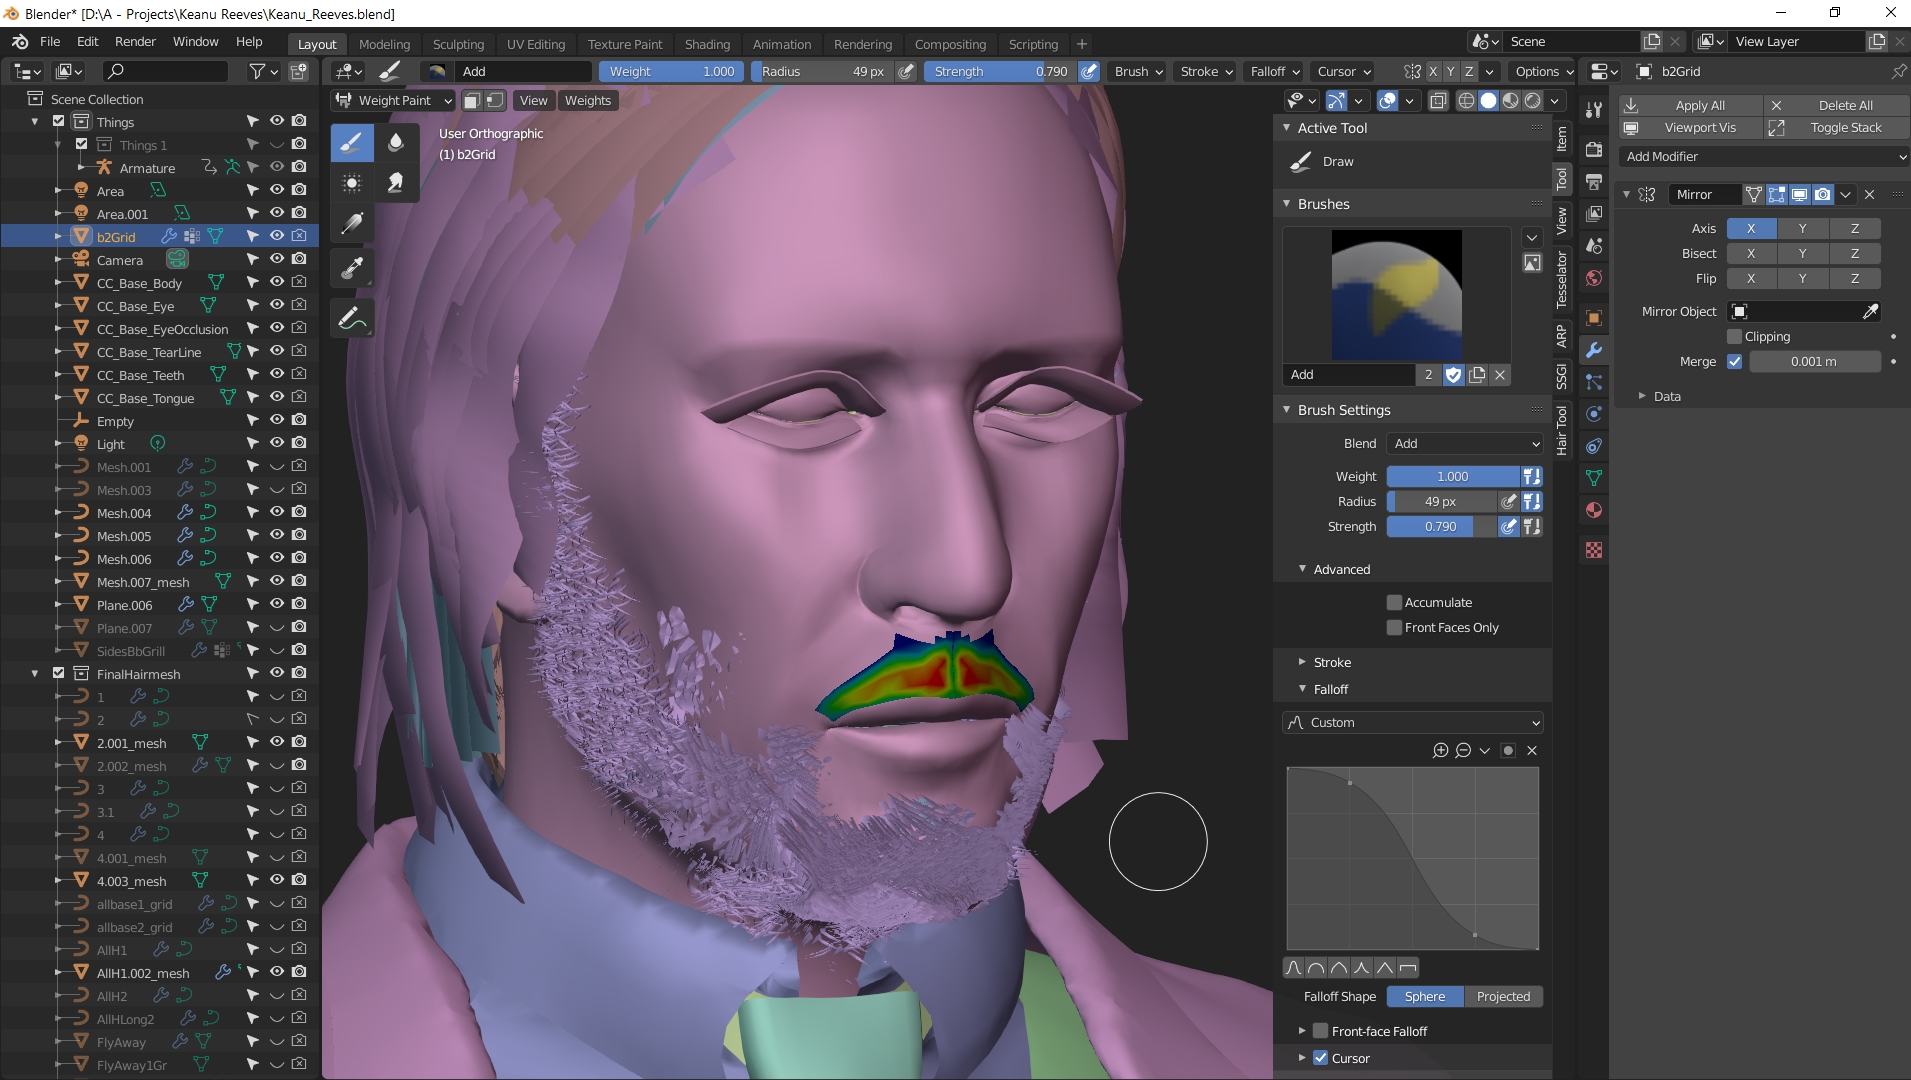Enable the Accumulate checkbox
This screenshot has height=1080, width=1911.
click(1394, 602)
